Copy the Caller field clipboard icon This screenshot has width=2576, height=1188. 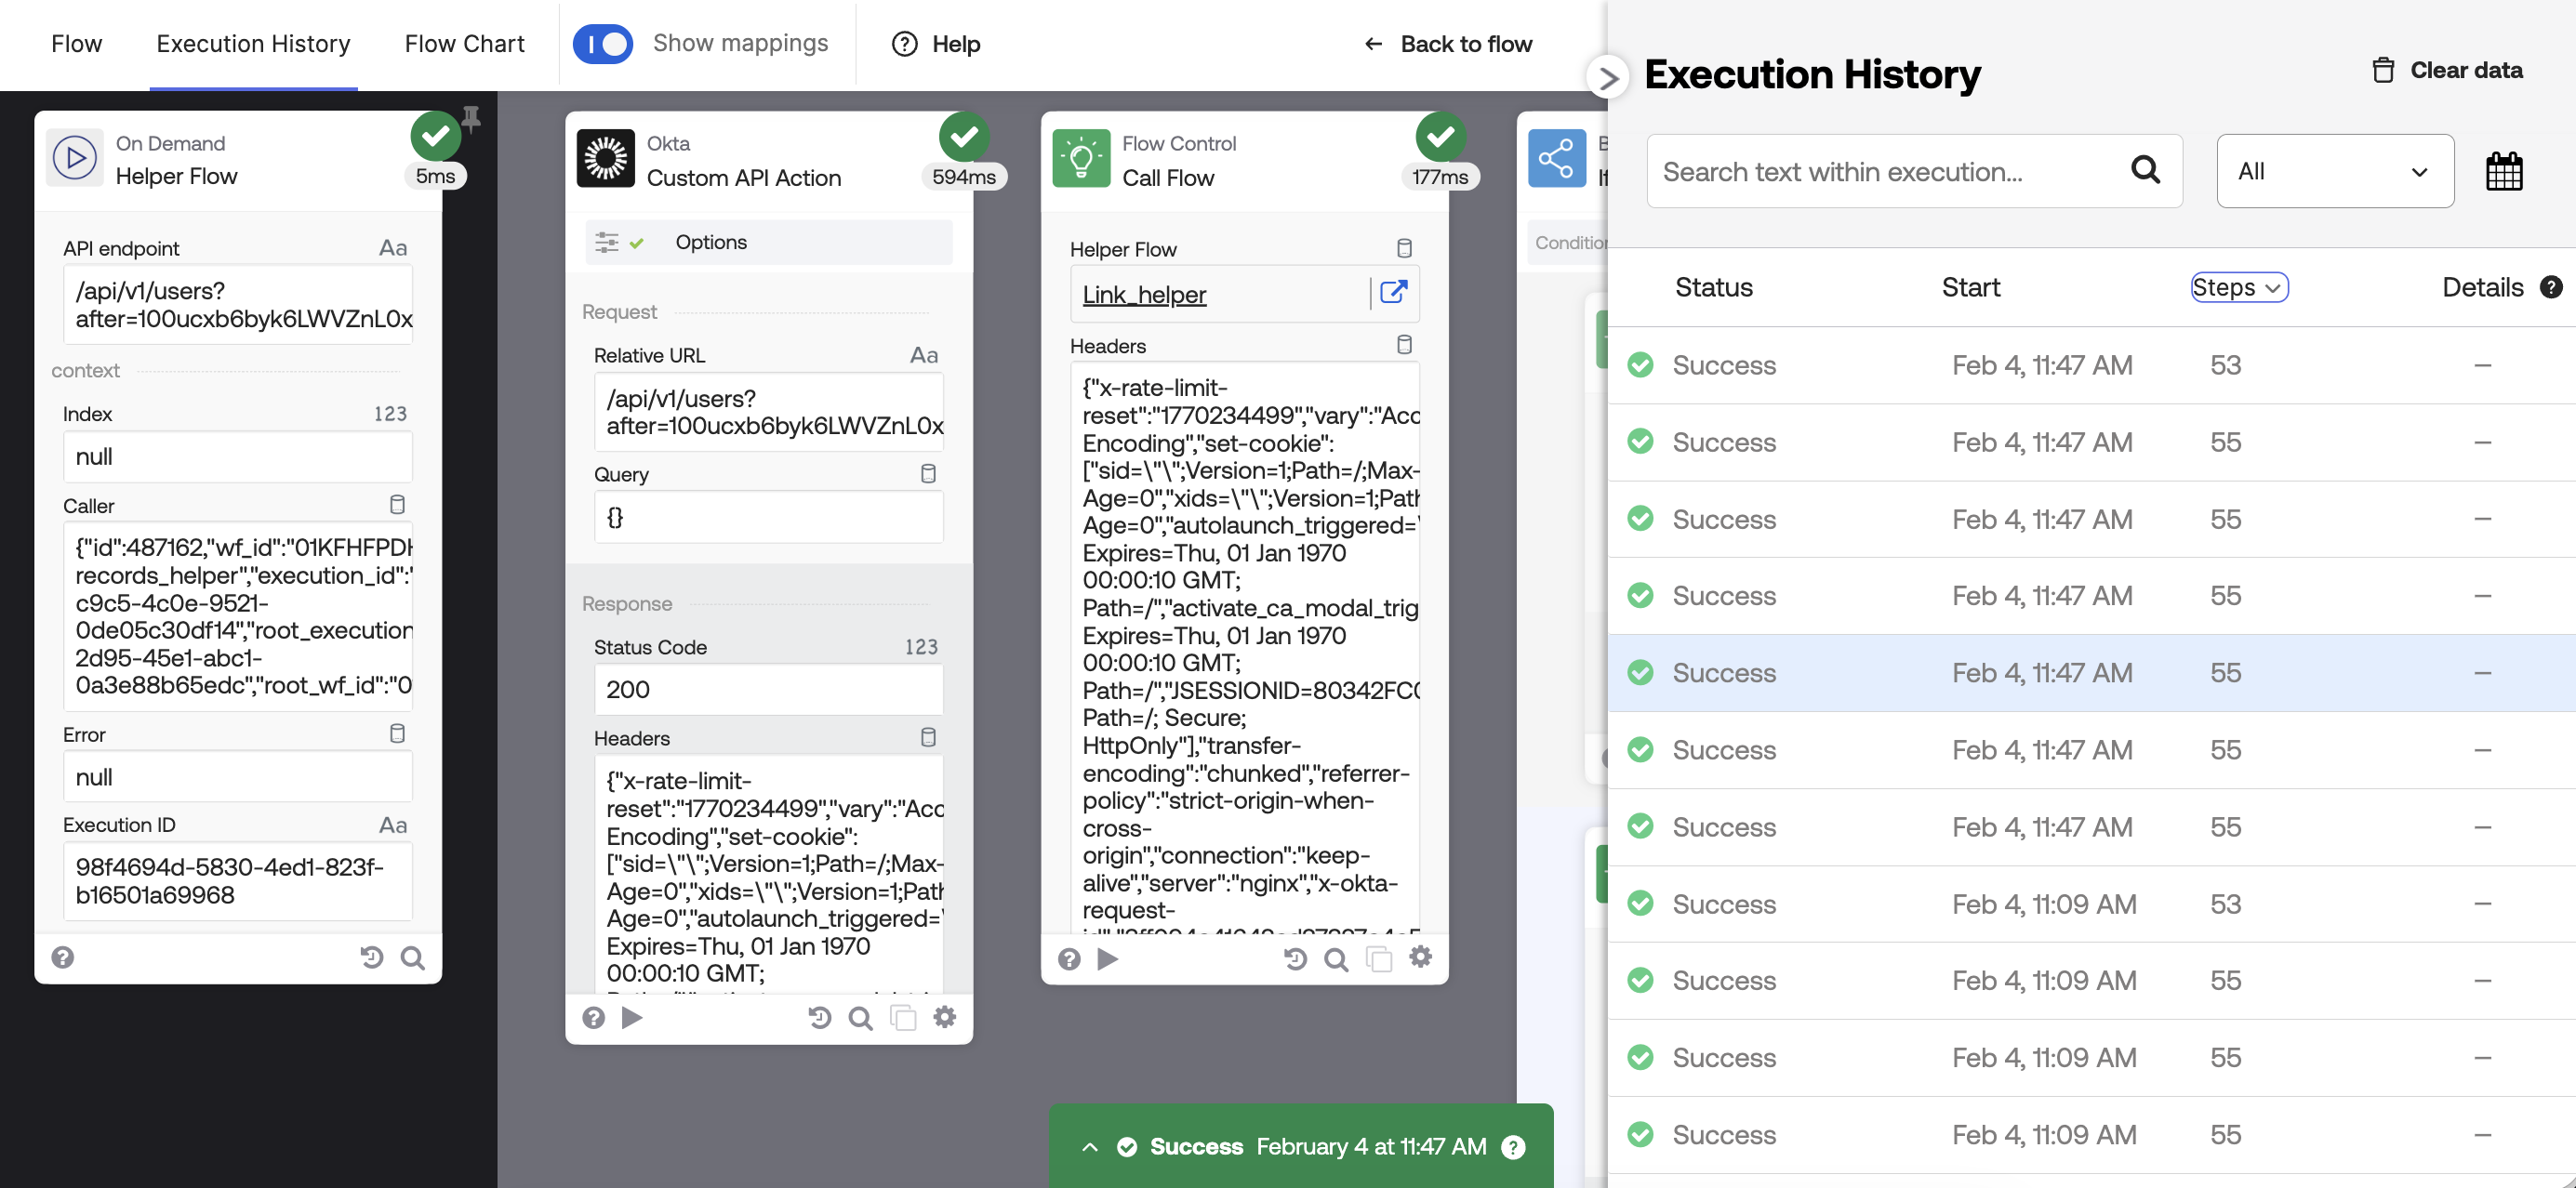397,505
